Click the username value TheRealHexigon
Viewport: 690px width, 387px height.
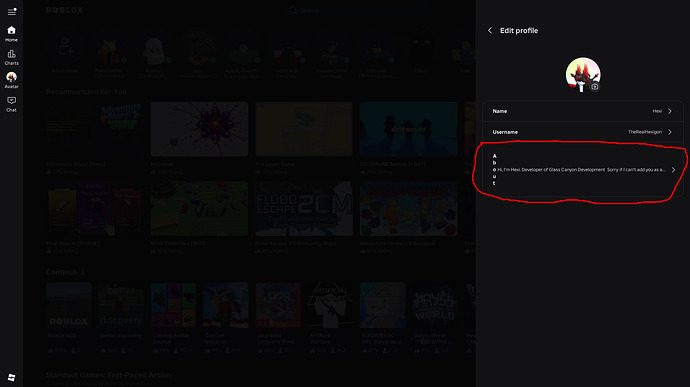(x=645, y=132)
